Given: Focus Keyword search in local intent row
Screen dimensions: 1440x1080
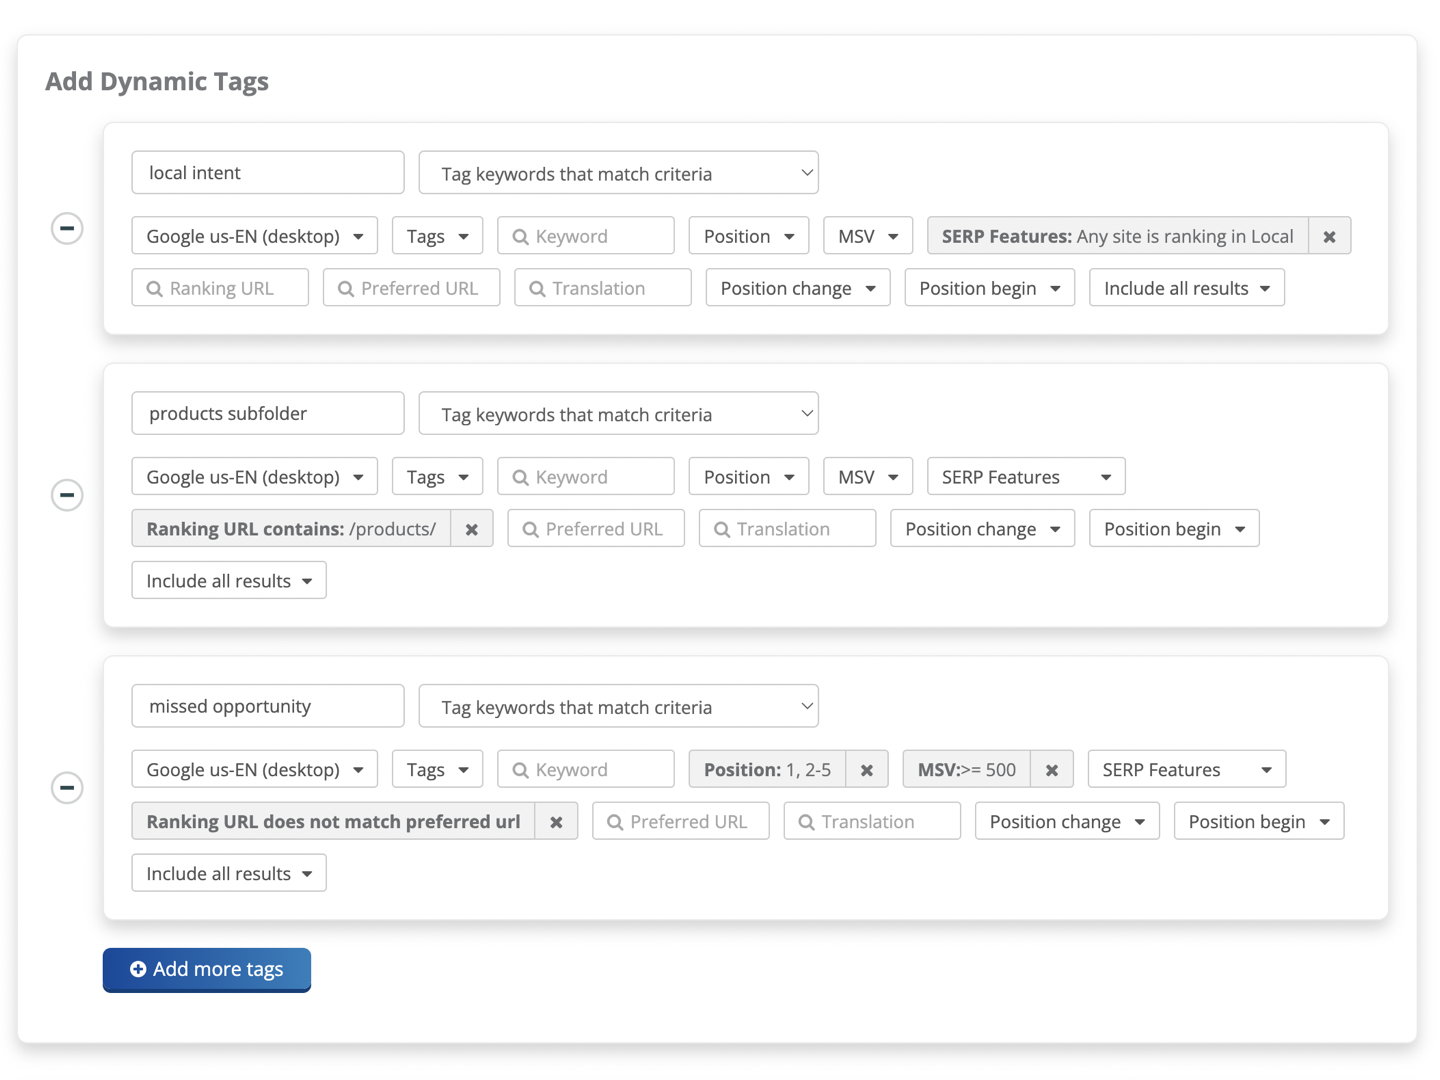Looking at the screenshot, I should tap(586, 236).
